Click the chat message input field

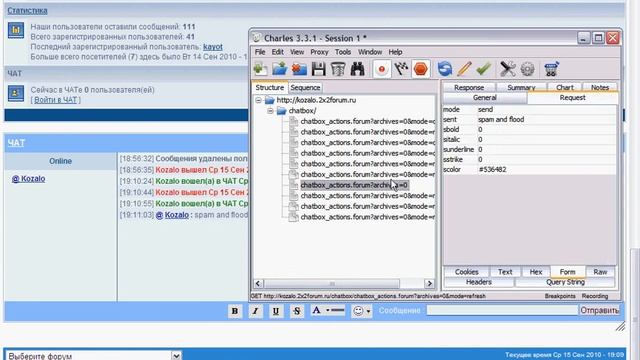[x=502, y=310]
